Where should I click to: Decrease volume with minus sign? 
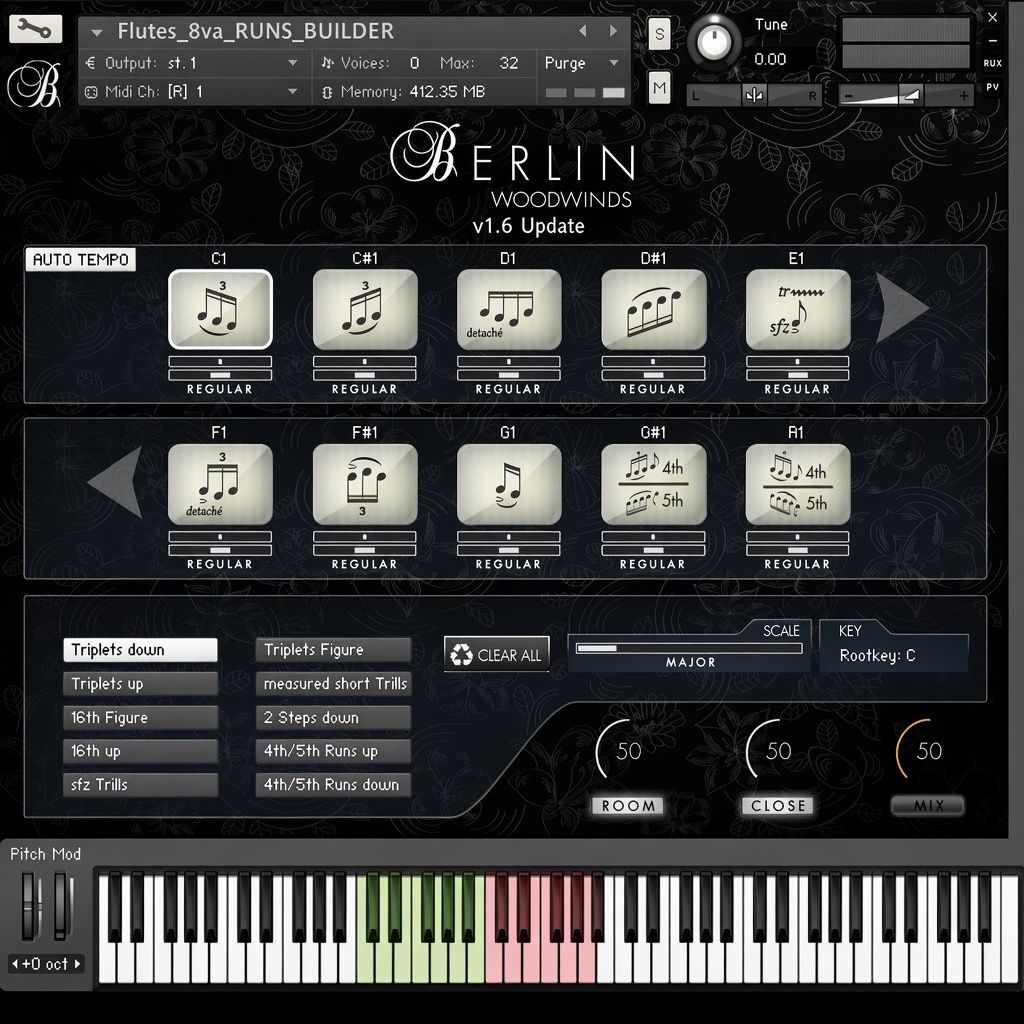point(848,96)
